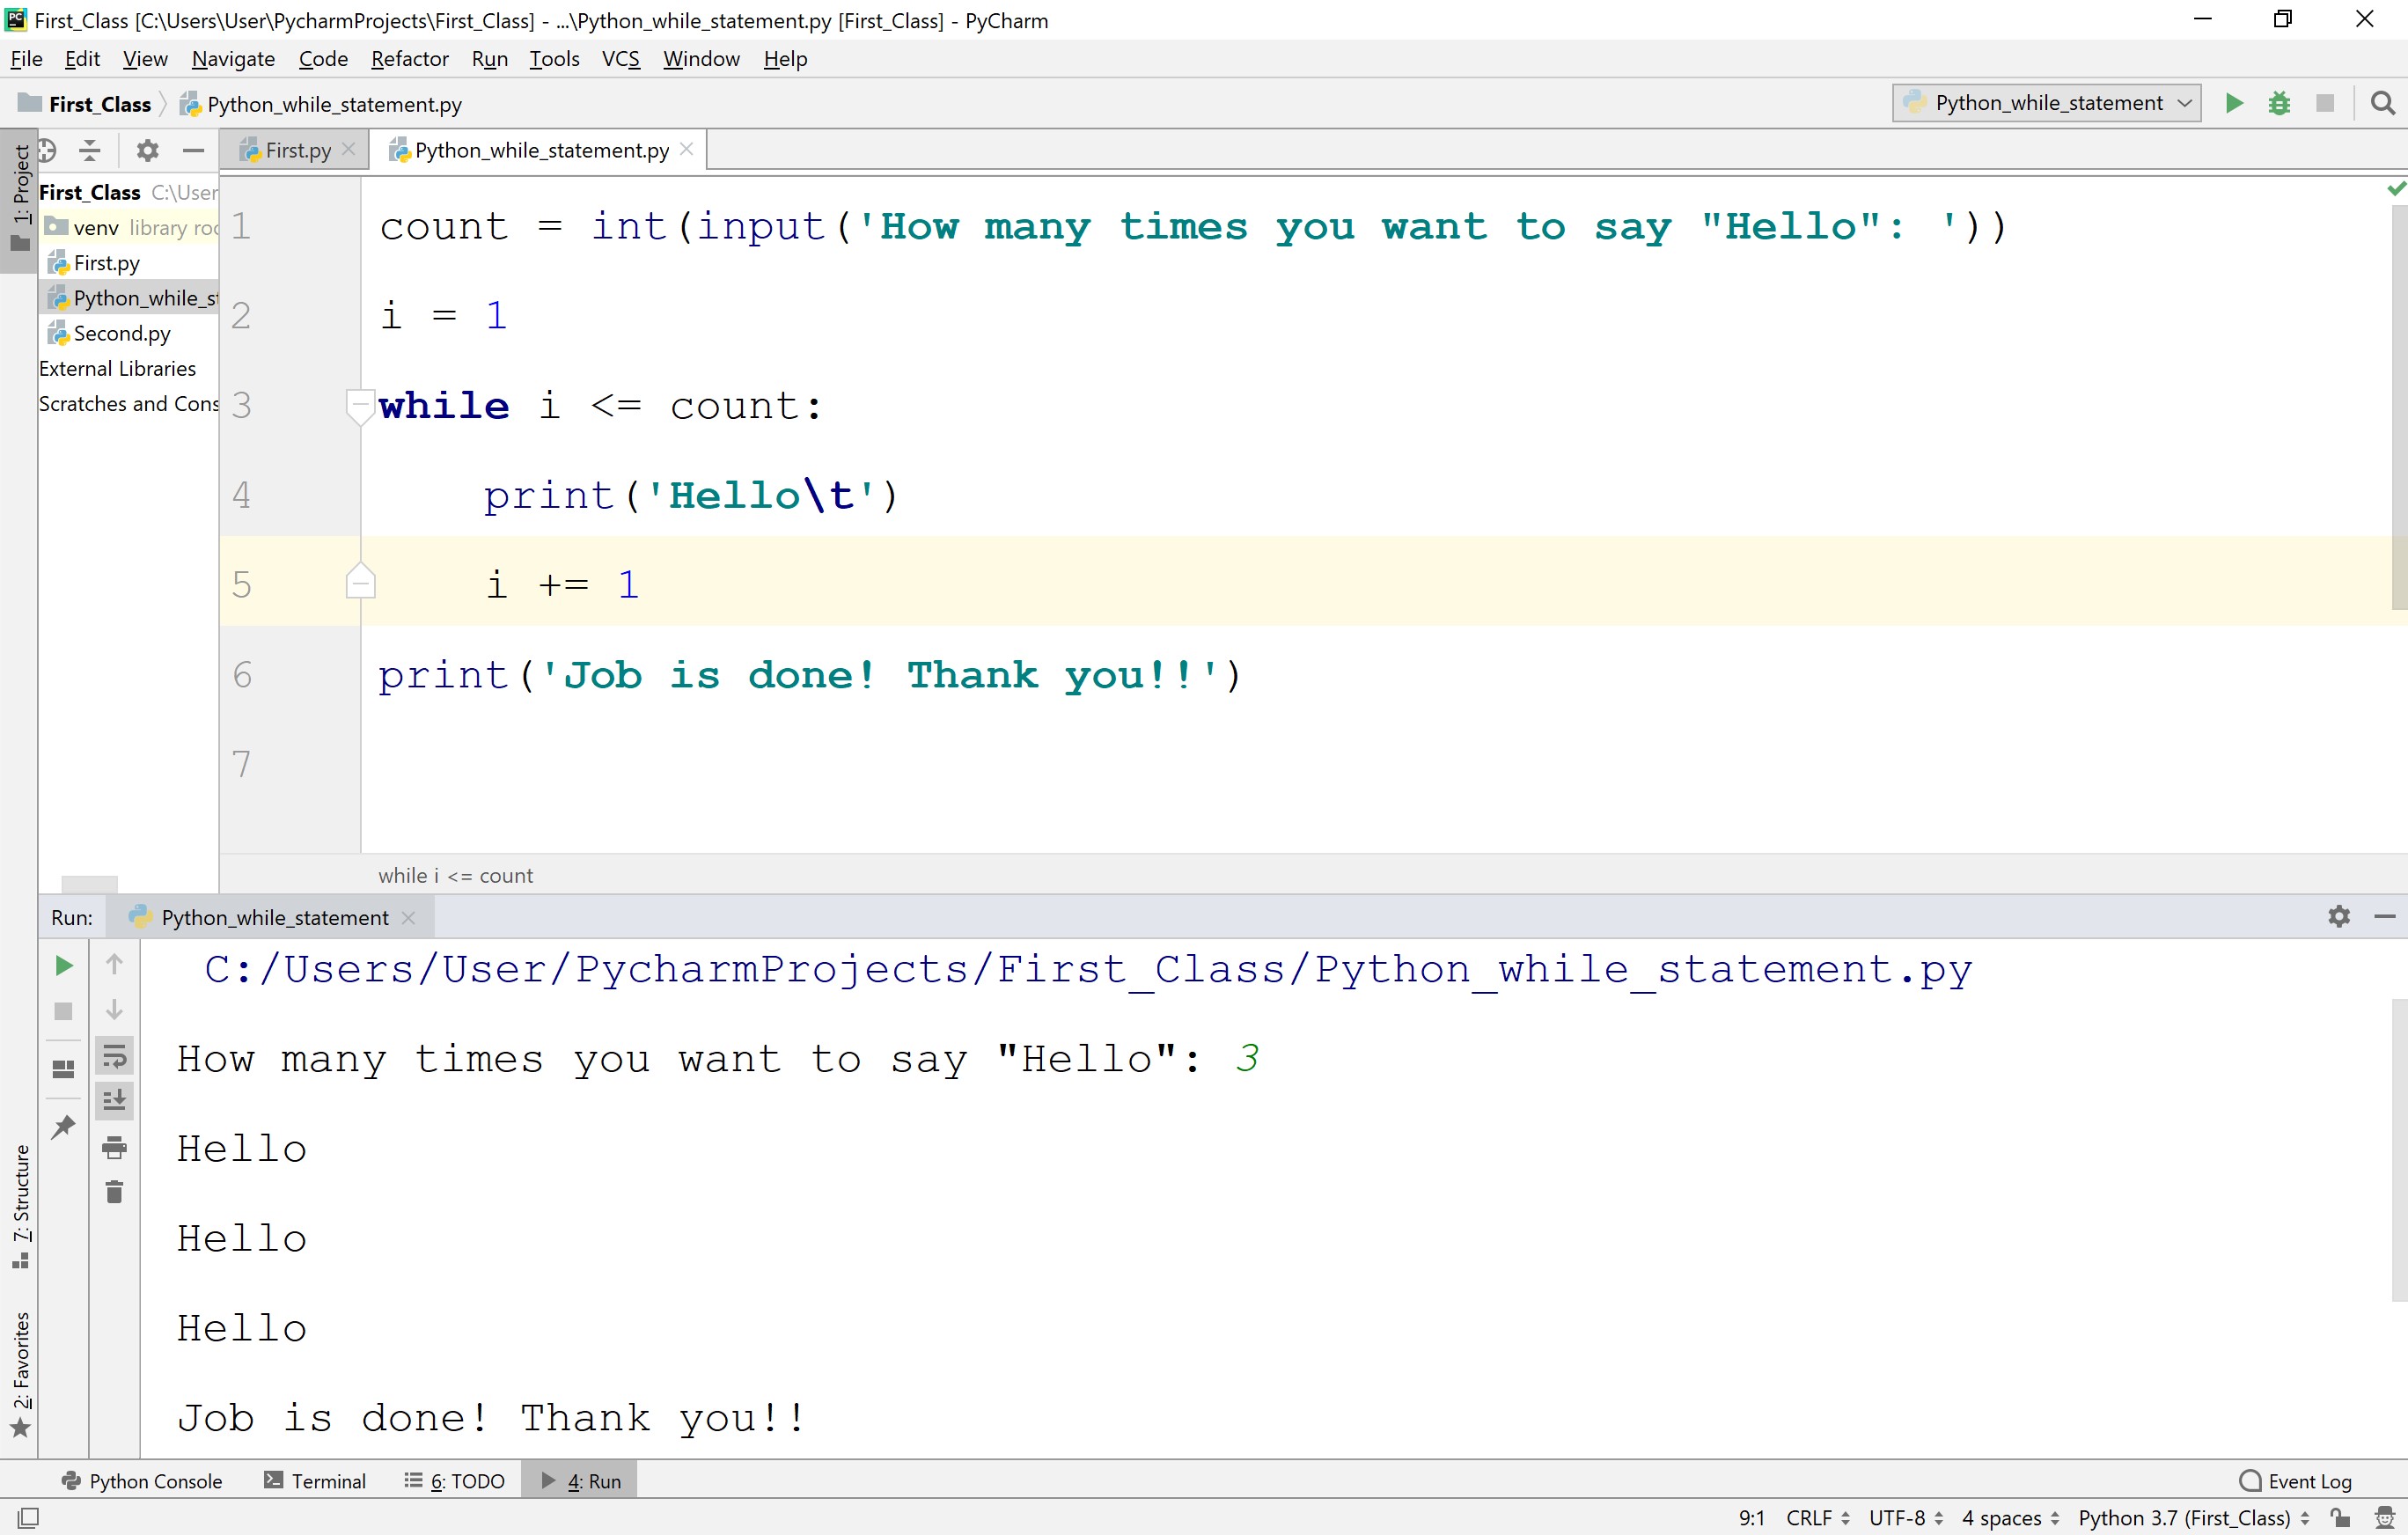Viewport: 2408px width, 1535px height.
Task: Collapse all nodes in the Project panel
Action: point(90,150)
